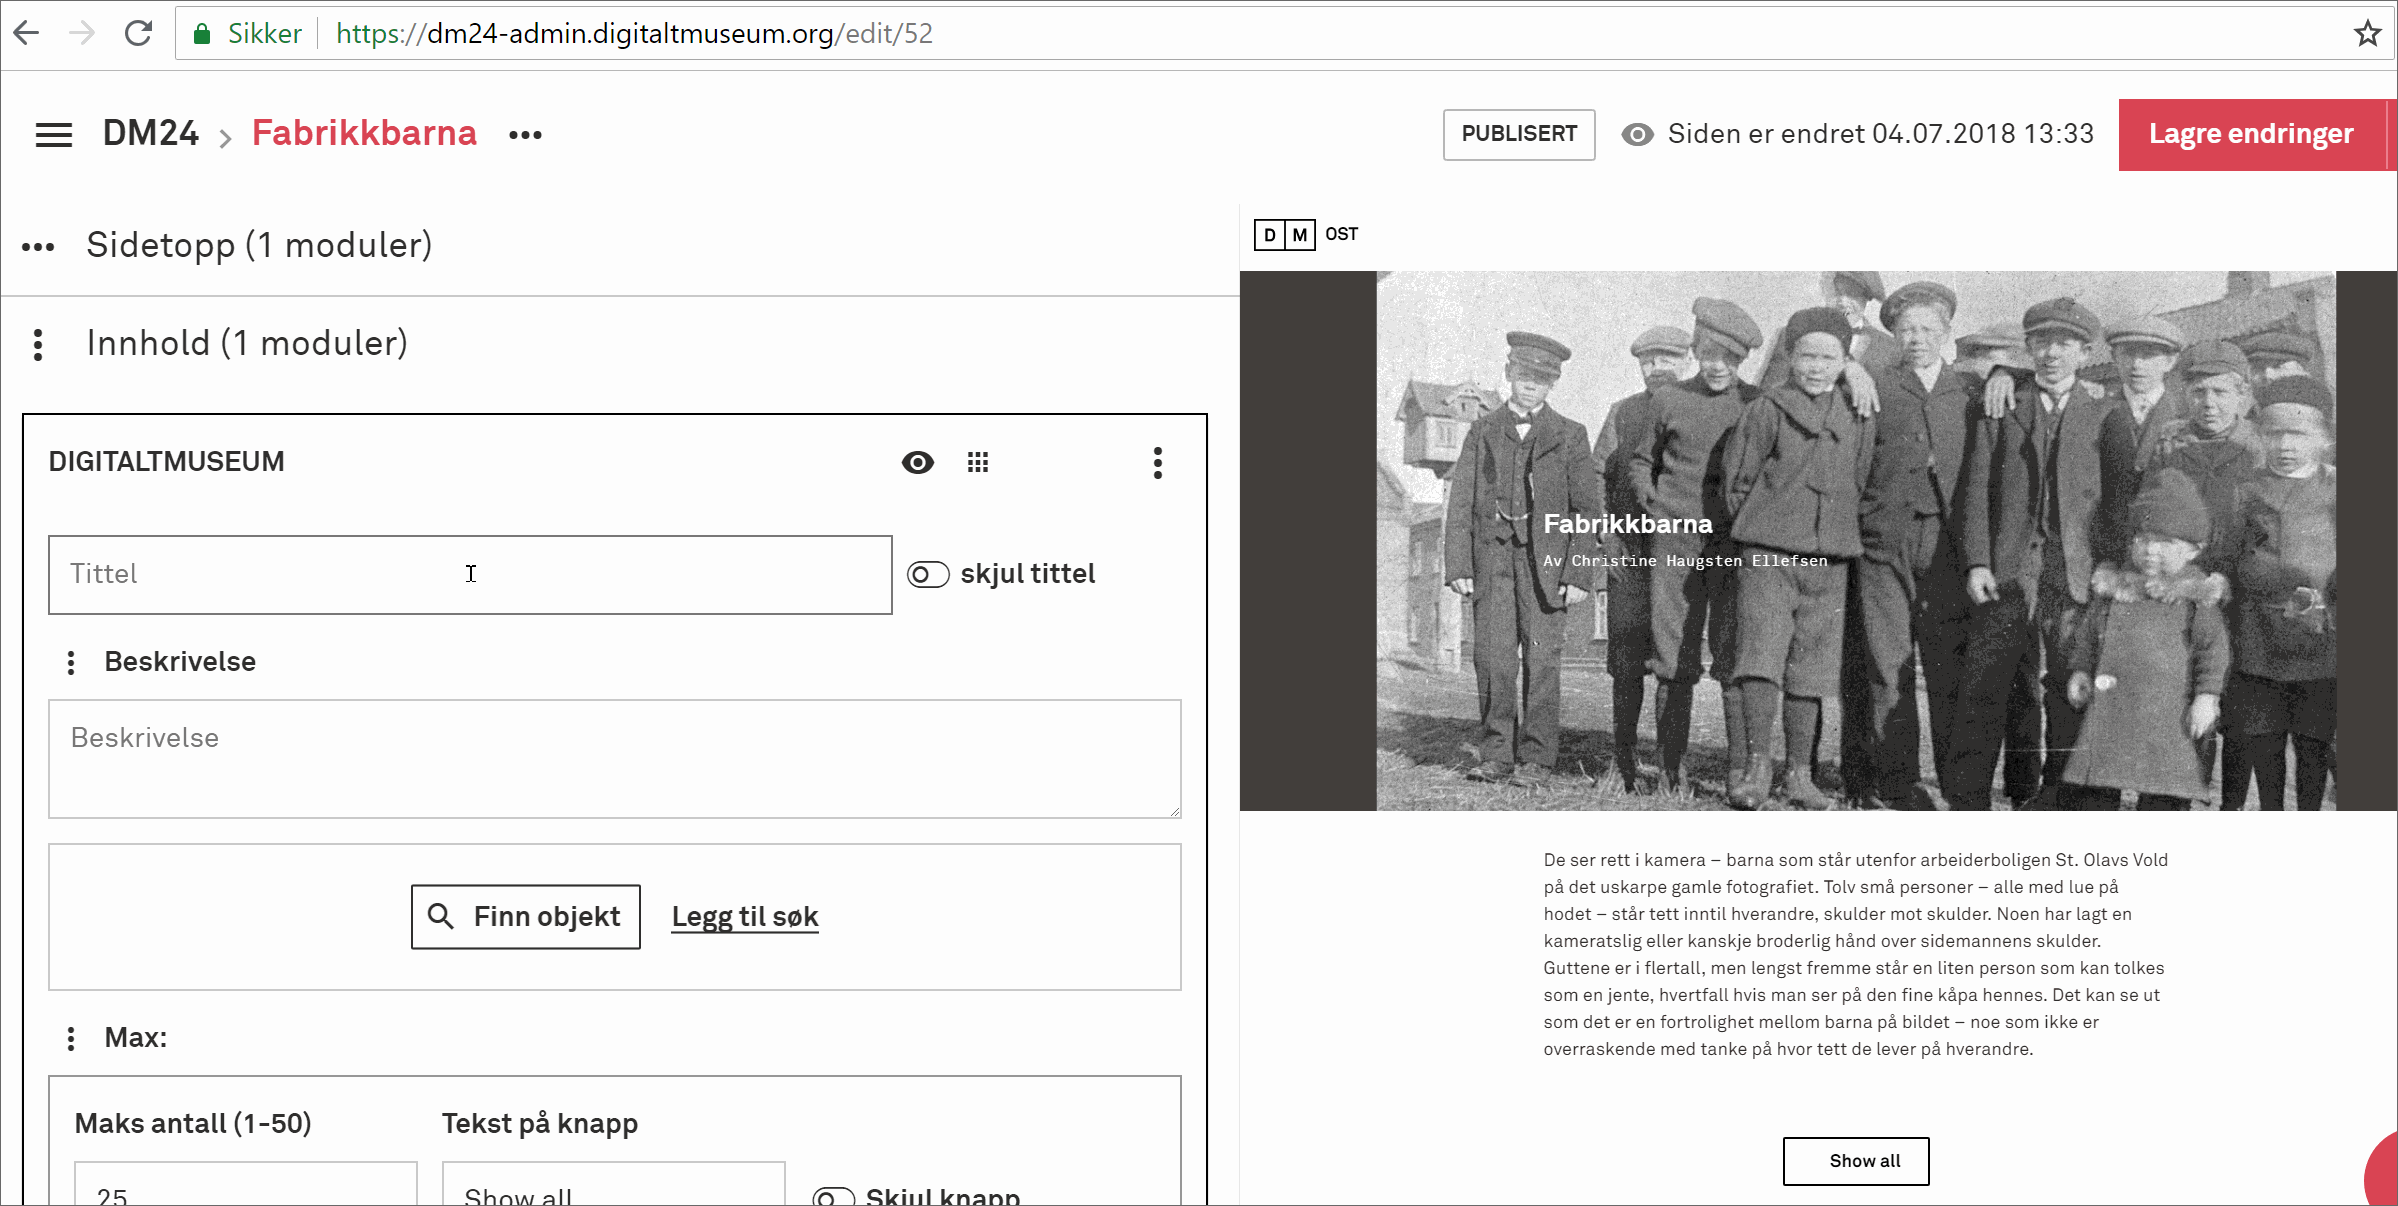This screenshot has height=1206, width=2398.
Task: Click the DM logo in the preview
Action: click(1284, 234)
